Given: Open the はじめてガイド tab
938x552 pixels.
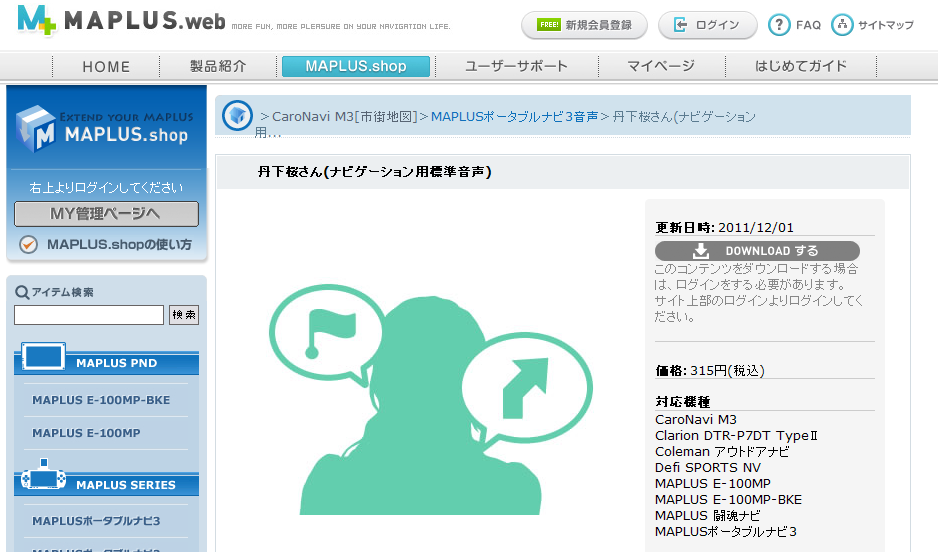Looking at the screenshot, I should click(x=801, y=66).
